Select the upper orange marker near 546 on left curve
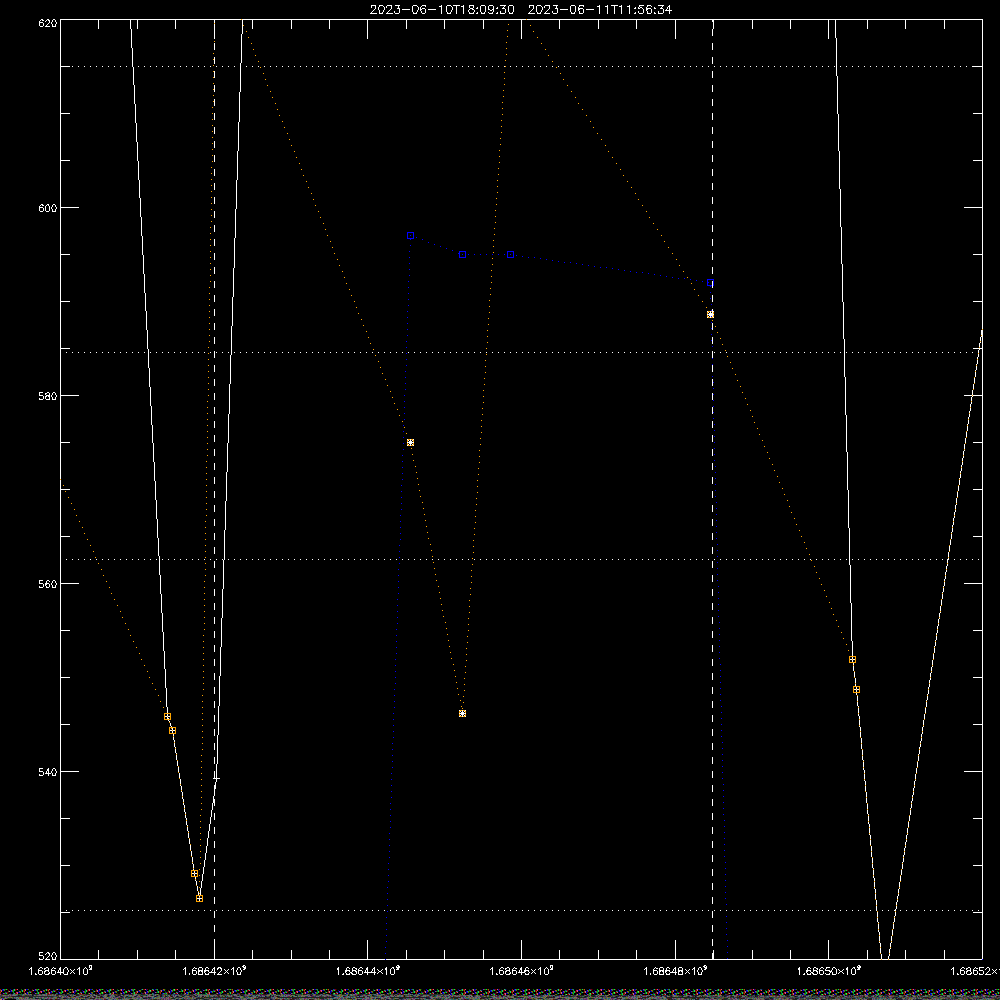The image size is (1000, 1000). [167, 717]
